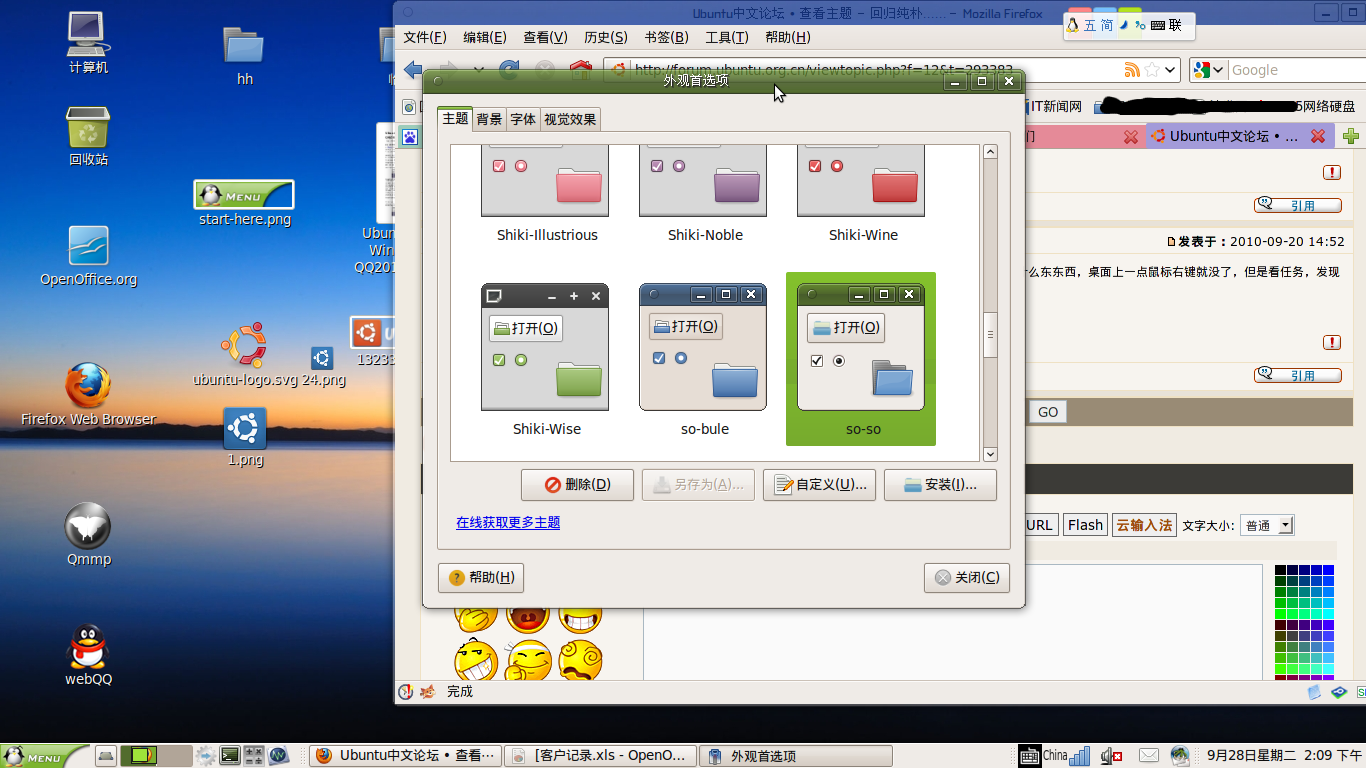Toggle checkbox in so-bule theme preview

[x=658, y=358]
